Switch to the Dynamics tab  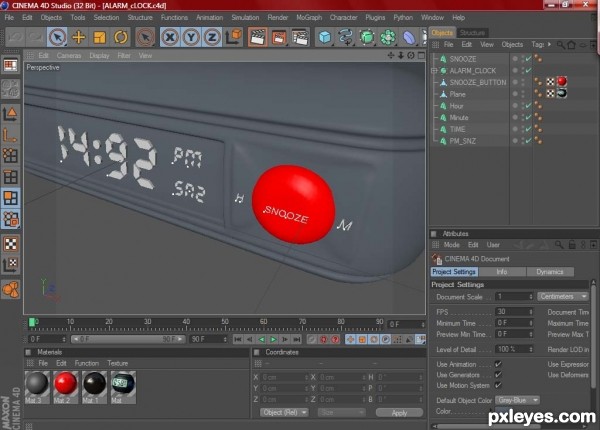tap(550, 272)
